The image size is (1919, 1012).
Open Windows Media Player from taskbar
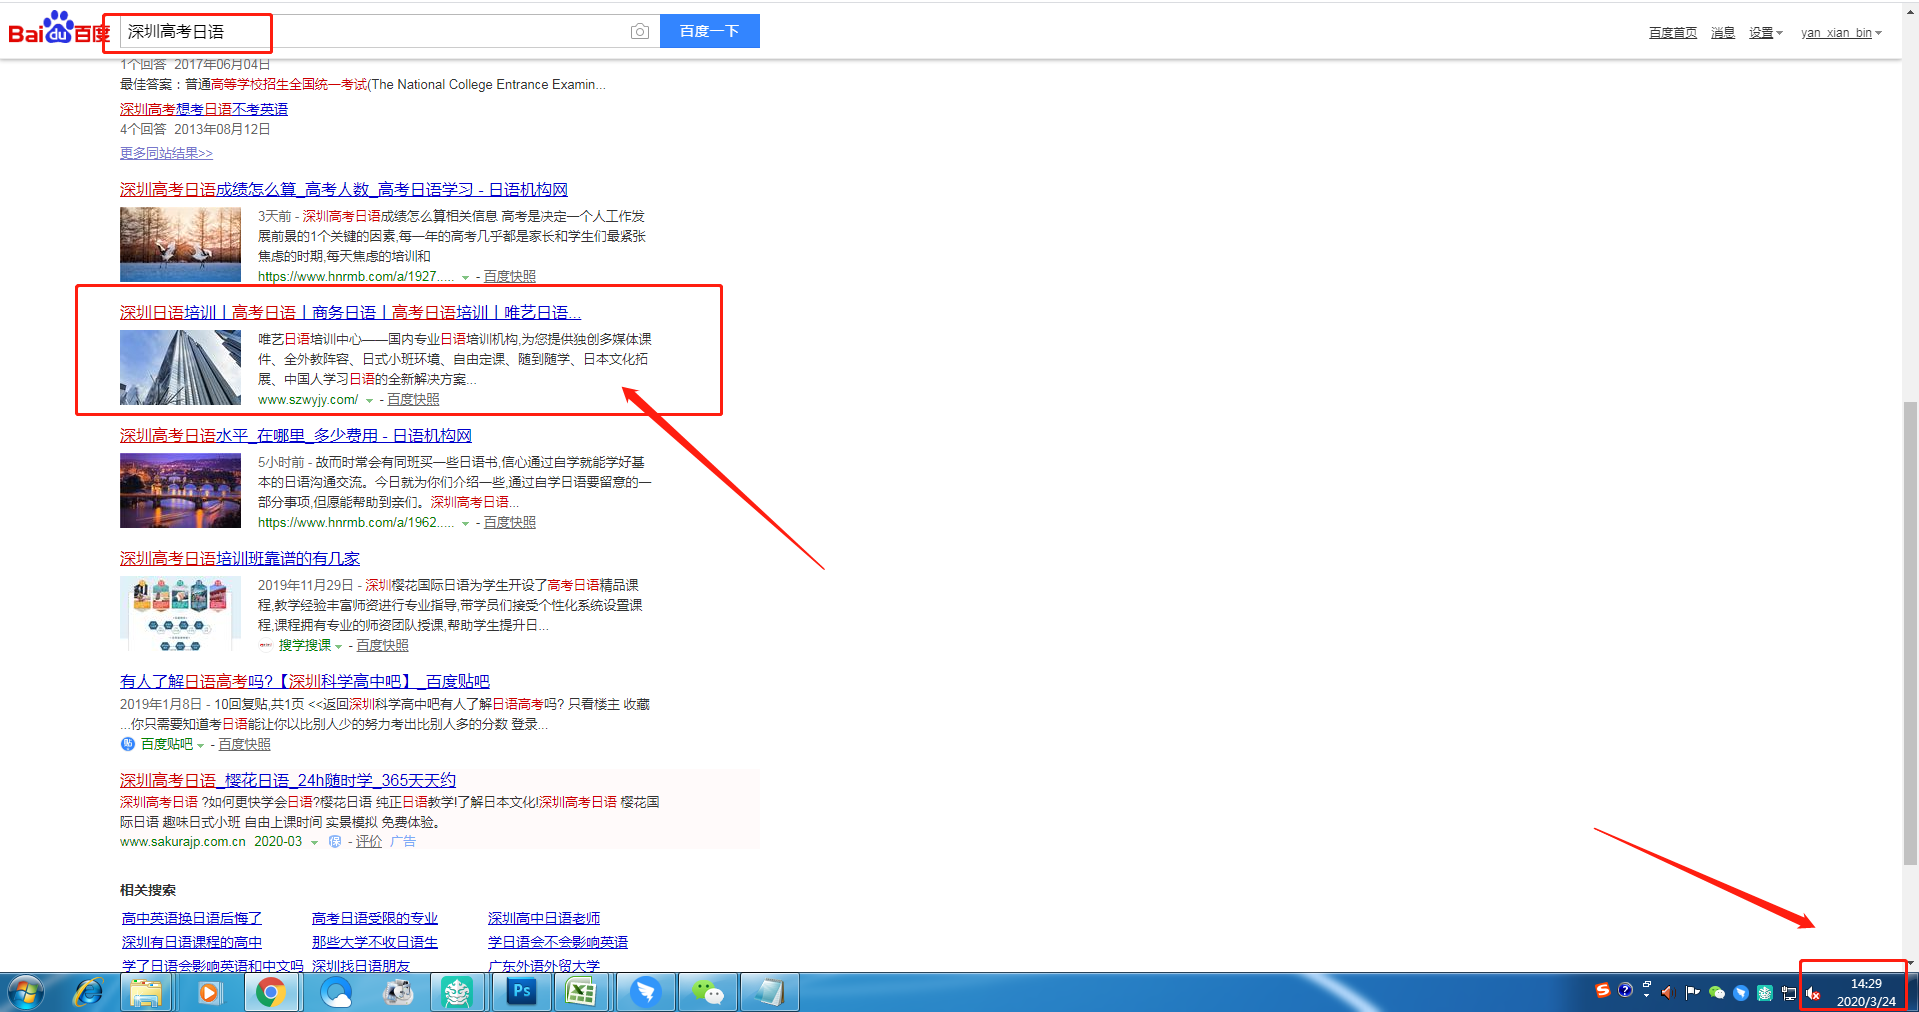(209, 993)
